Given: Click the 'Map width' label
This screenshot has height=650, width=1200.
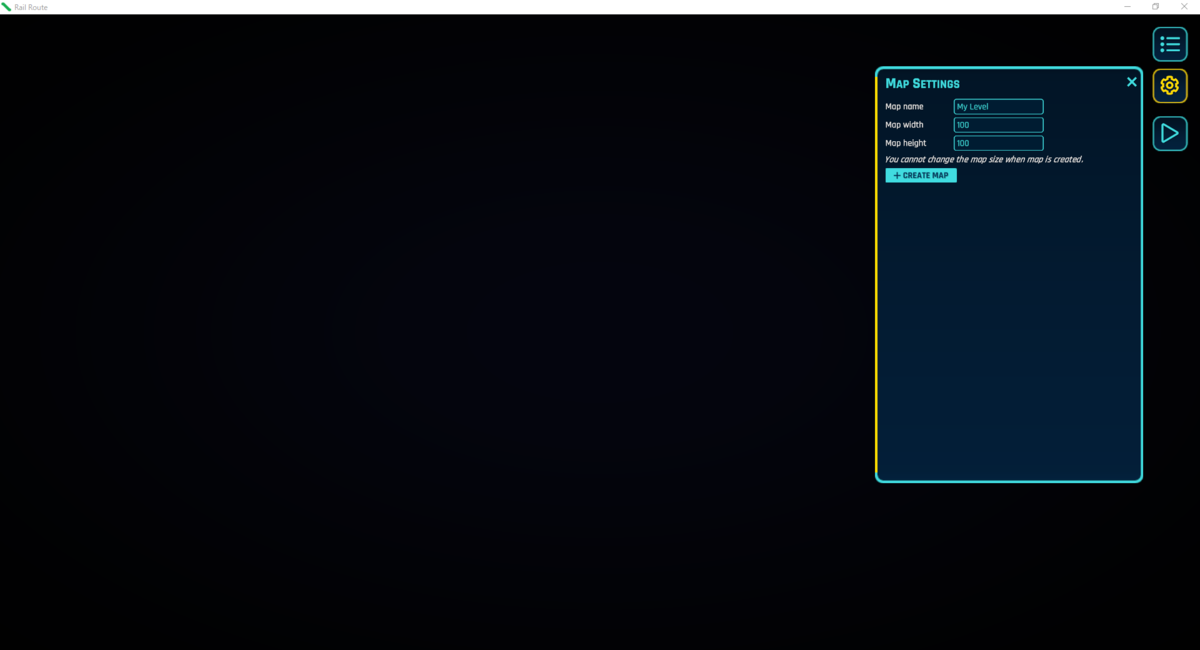Looking at the screenshot, I should coord(904,125).
